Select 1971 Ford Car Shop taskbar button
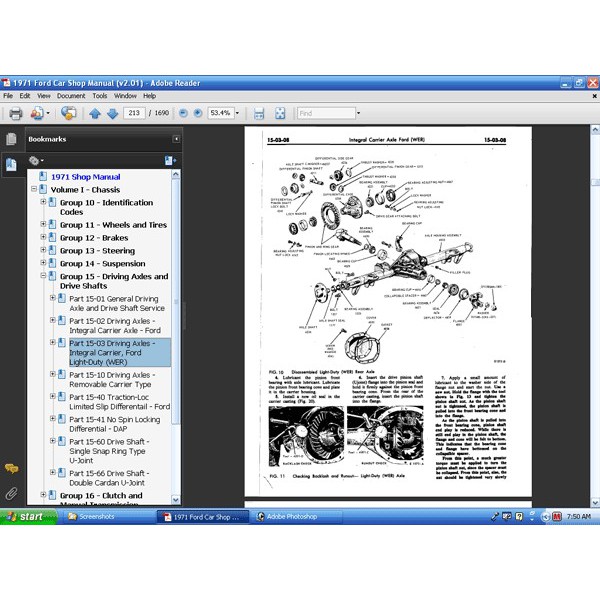This screenshot has width=600, height=600. pos(203,517)
